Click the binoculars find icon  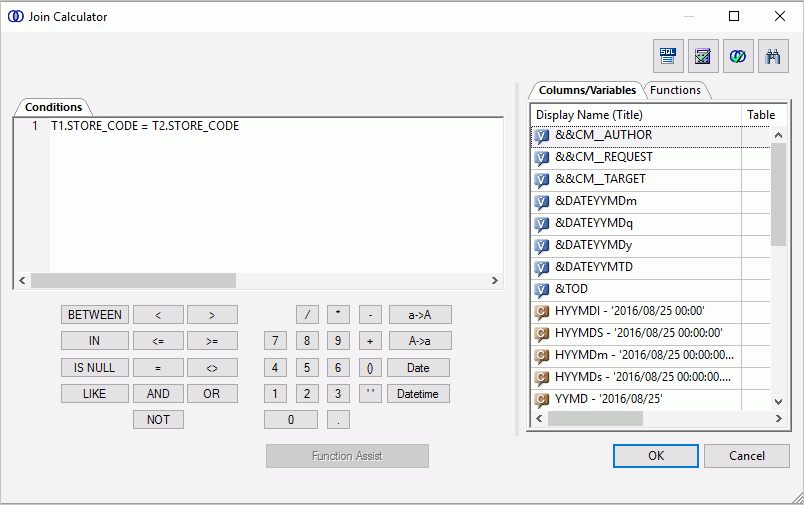coord(773,56)
